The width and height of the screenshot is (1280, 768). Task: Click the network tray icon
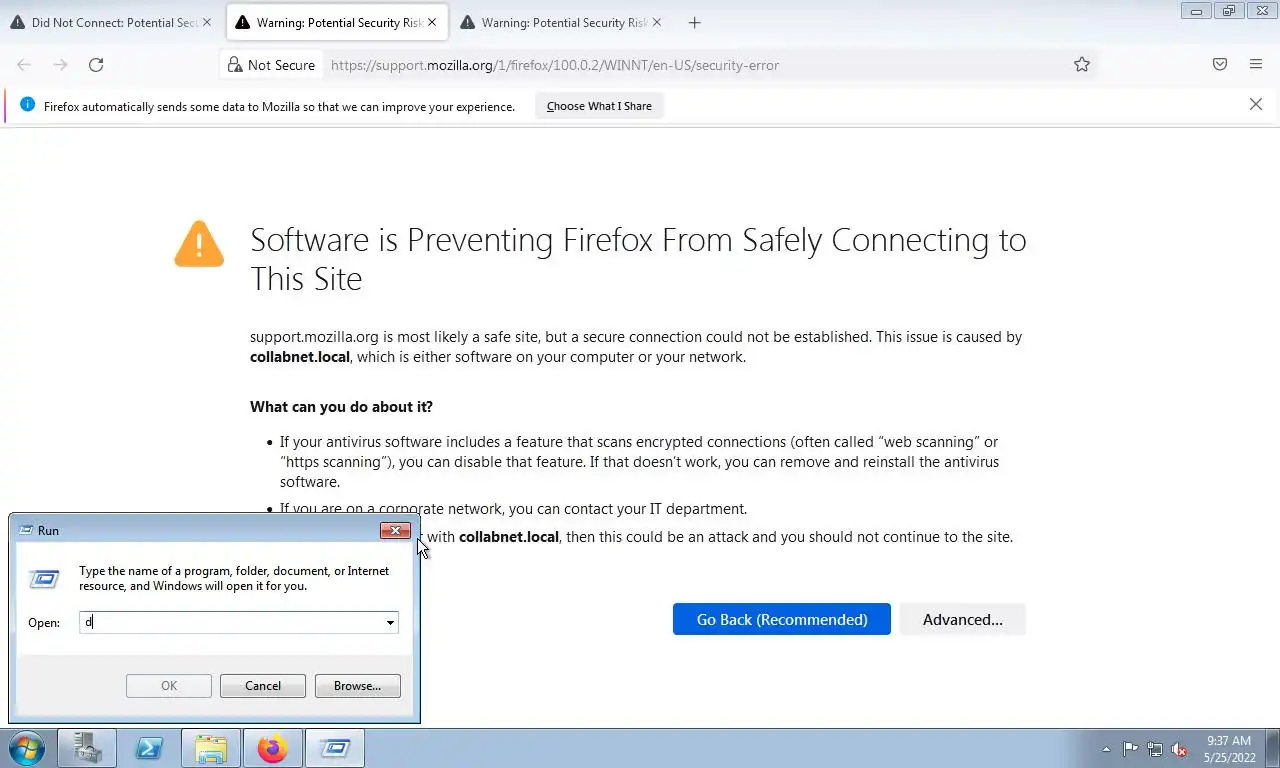[x=1155, y=749]
